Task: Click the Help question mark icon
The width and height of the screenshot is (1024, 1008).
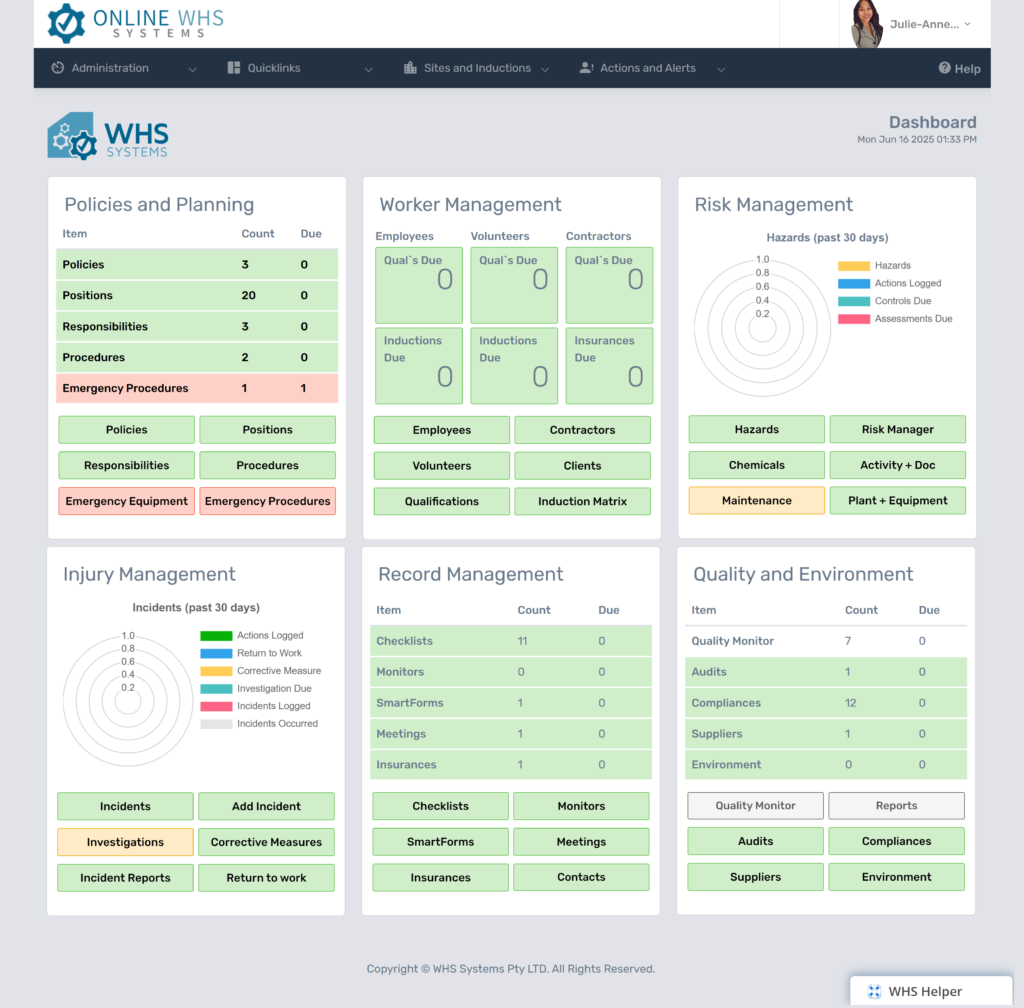Action: click(944, 68)
